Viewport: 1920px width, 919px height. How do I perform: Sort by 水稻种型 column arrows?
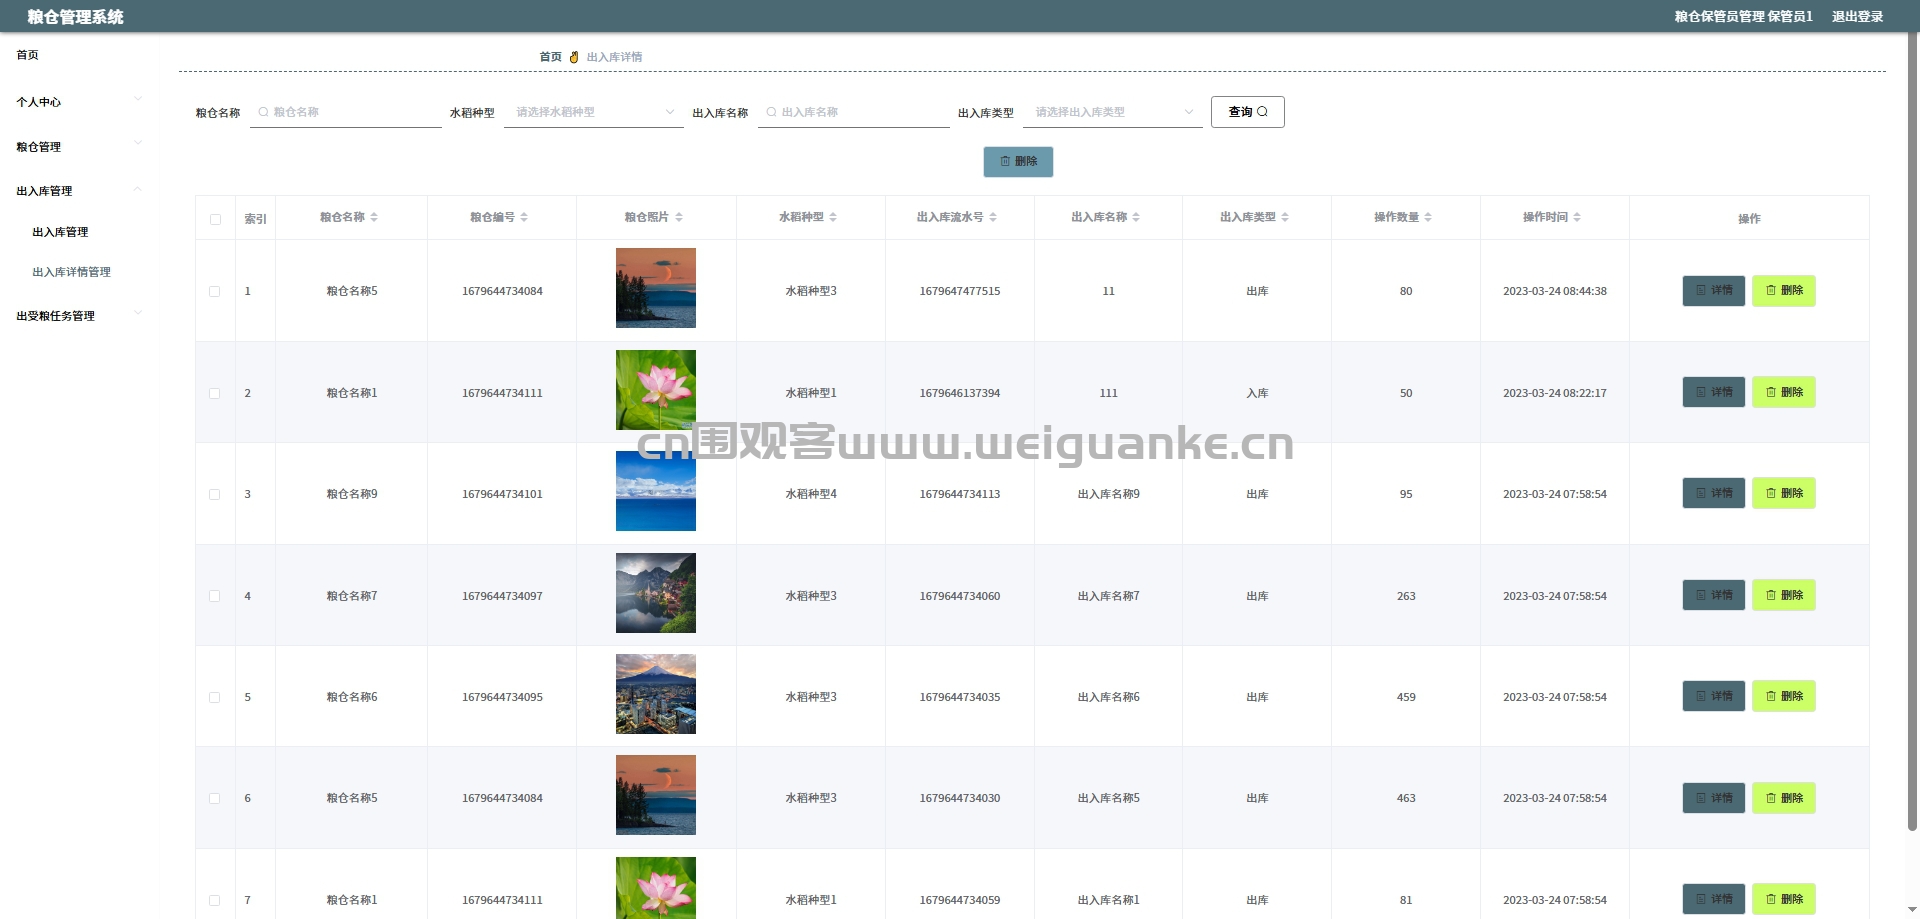pos(833,217)
